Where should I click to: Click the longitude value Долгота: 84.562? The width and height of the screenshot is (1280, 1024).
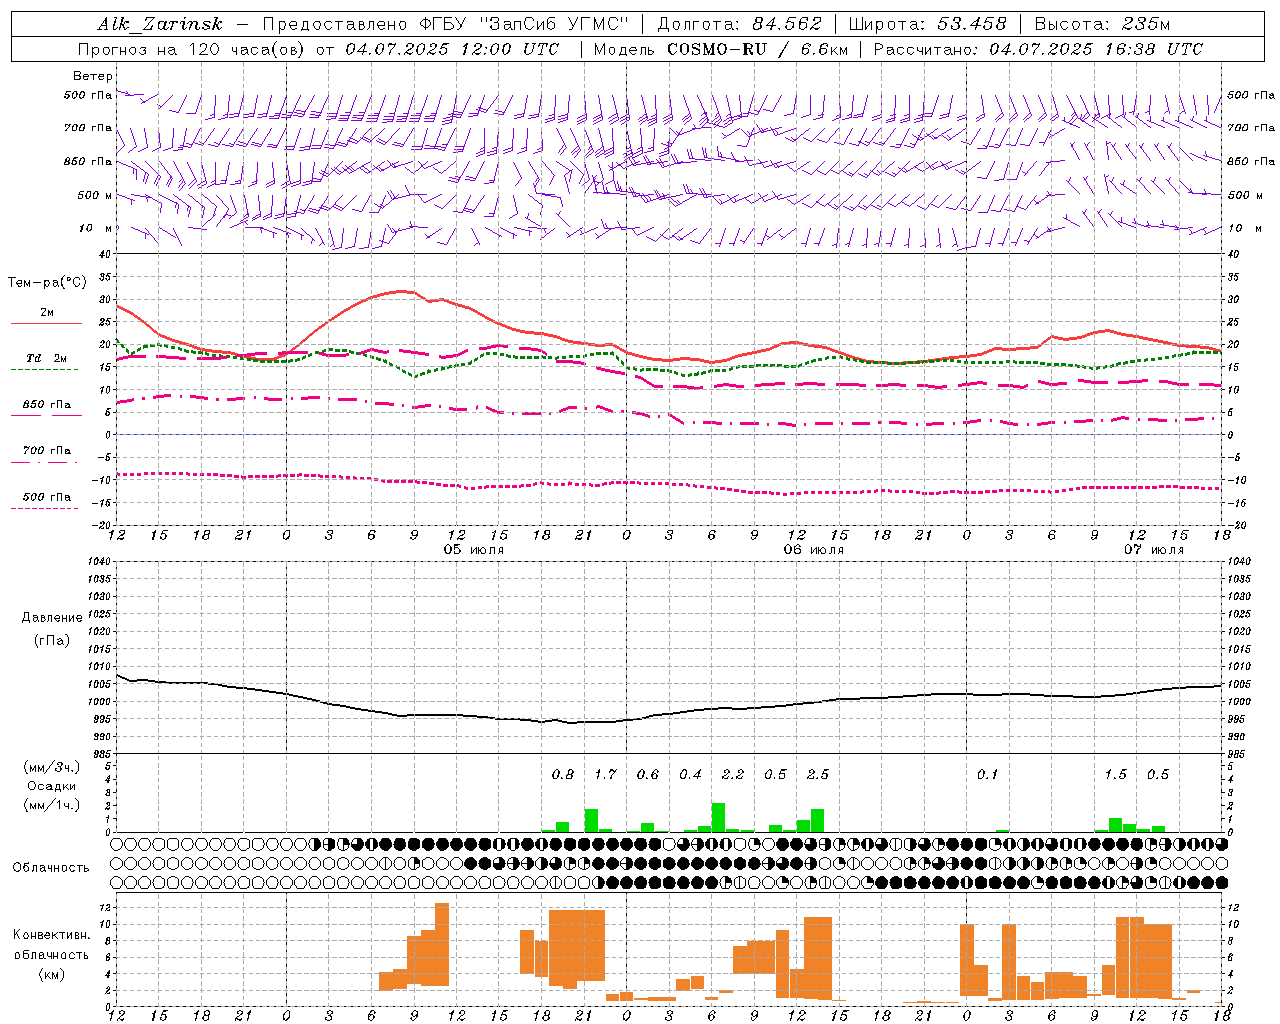tap(739, 24)
